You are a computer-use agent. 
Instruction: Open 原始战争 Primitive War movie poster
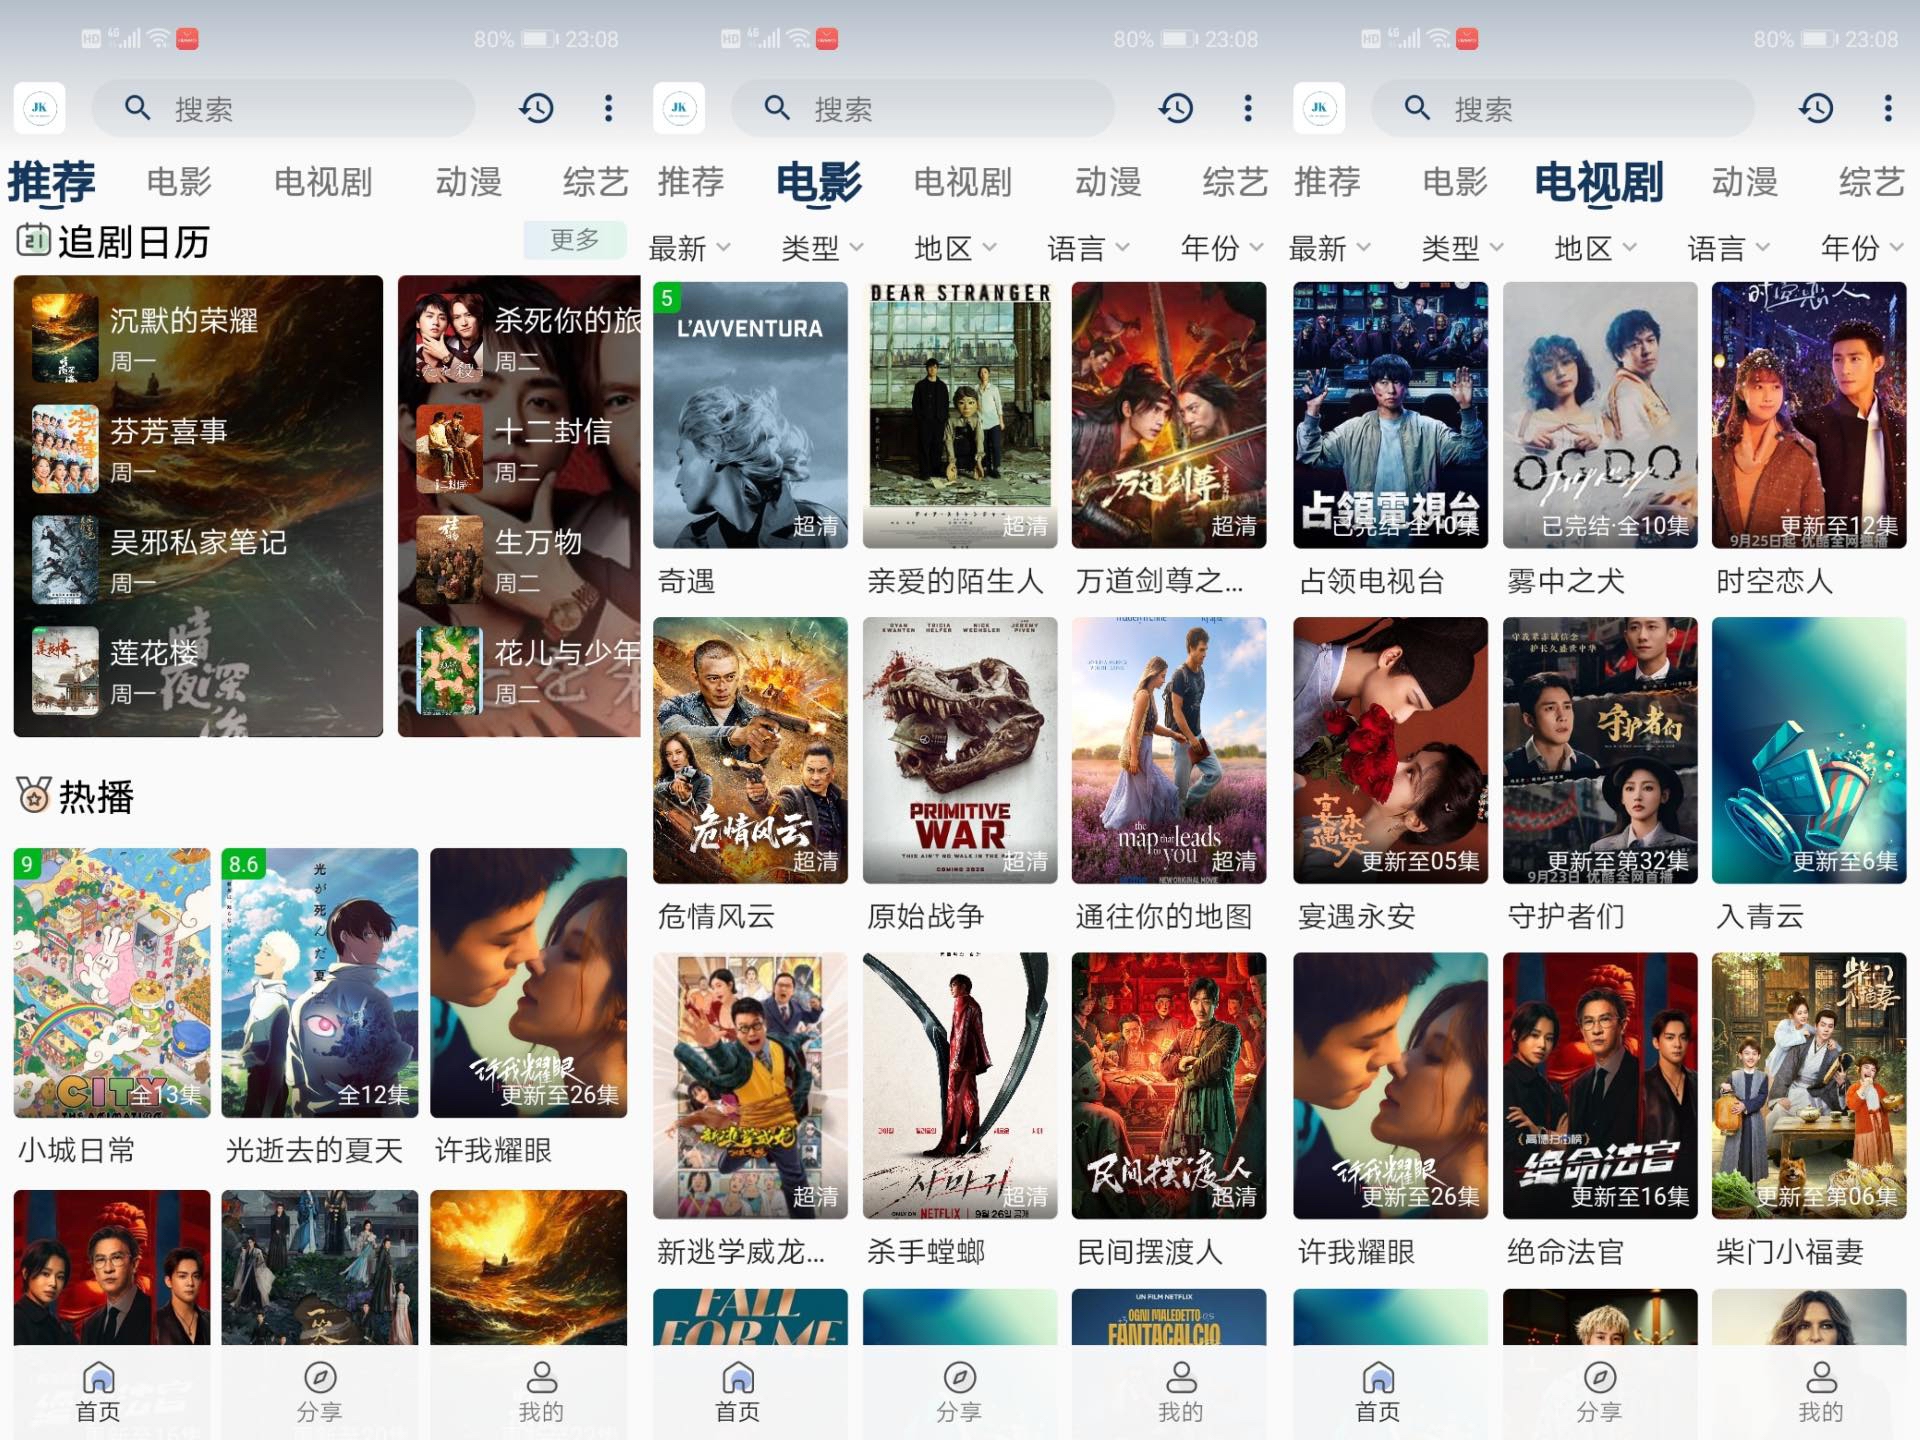[959, 750]
